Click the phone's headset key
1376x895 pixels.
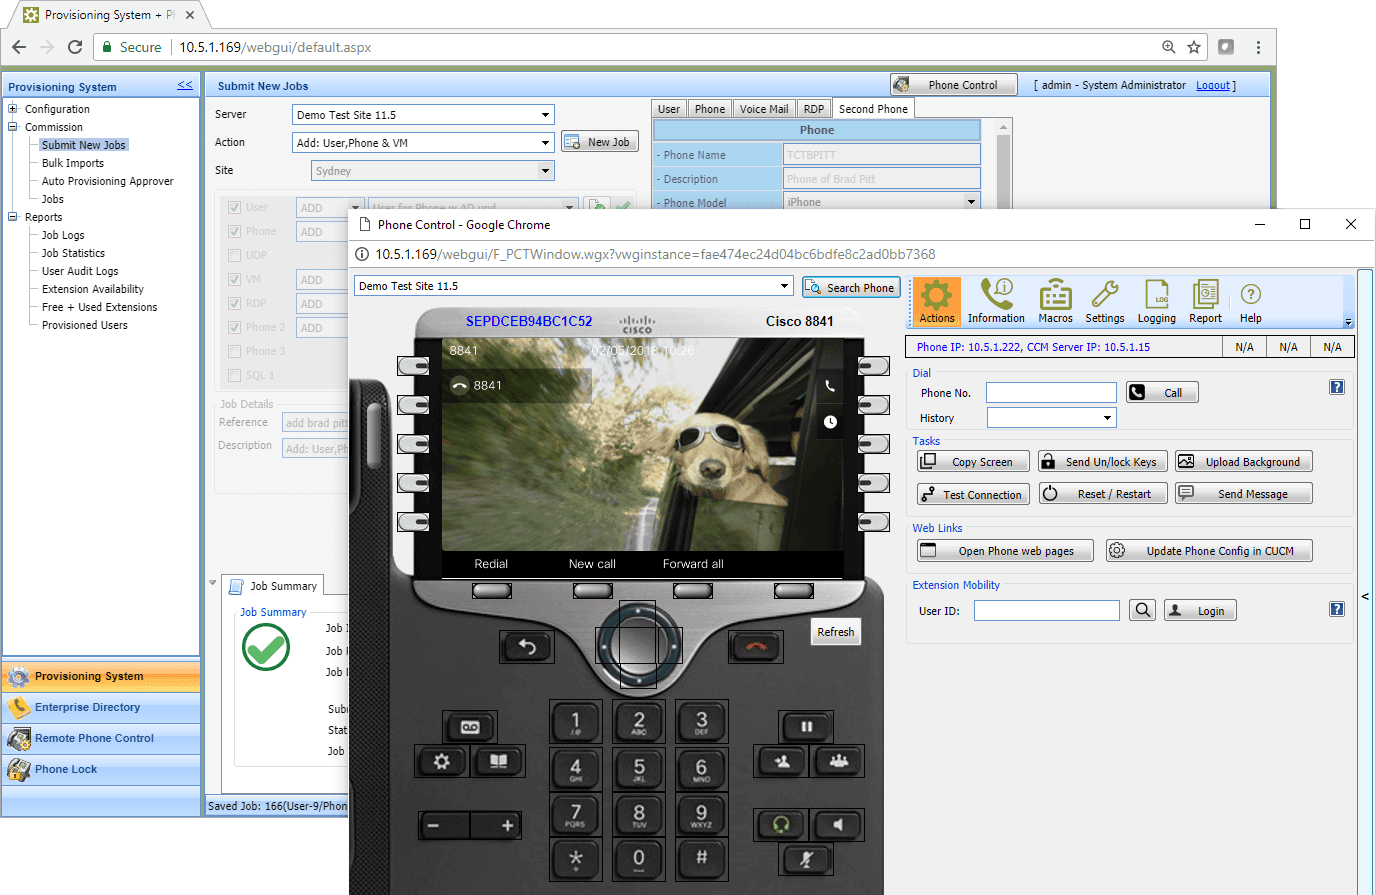point(781,825)
